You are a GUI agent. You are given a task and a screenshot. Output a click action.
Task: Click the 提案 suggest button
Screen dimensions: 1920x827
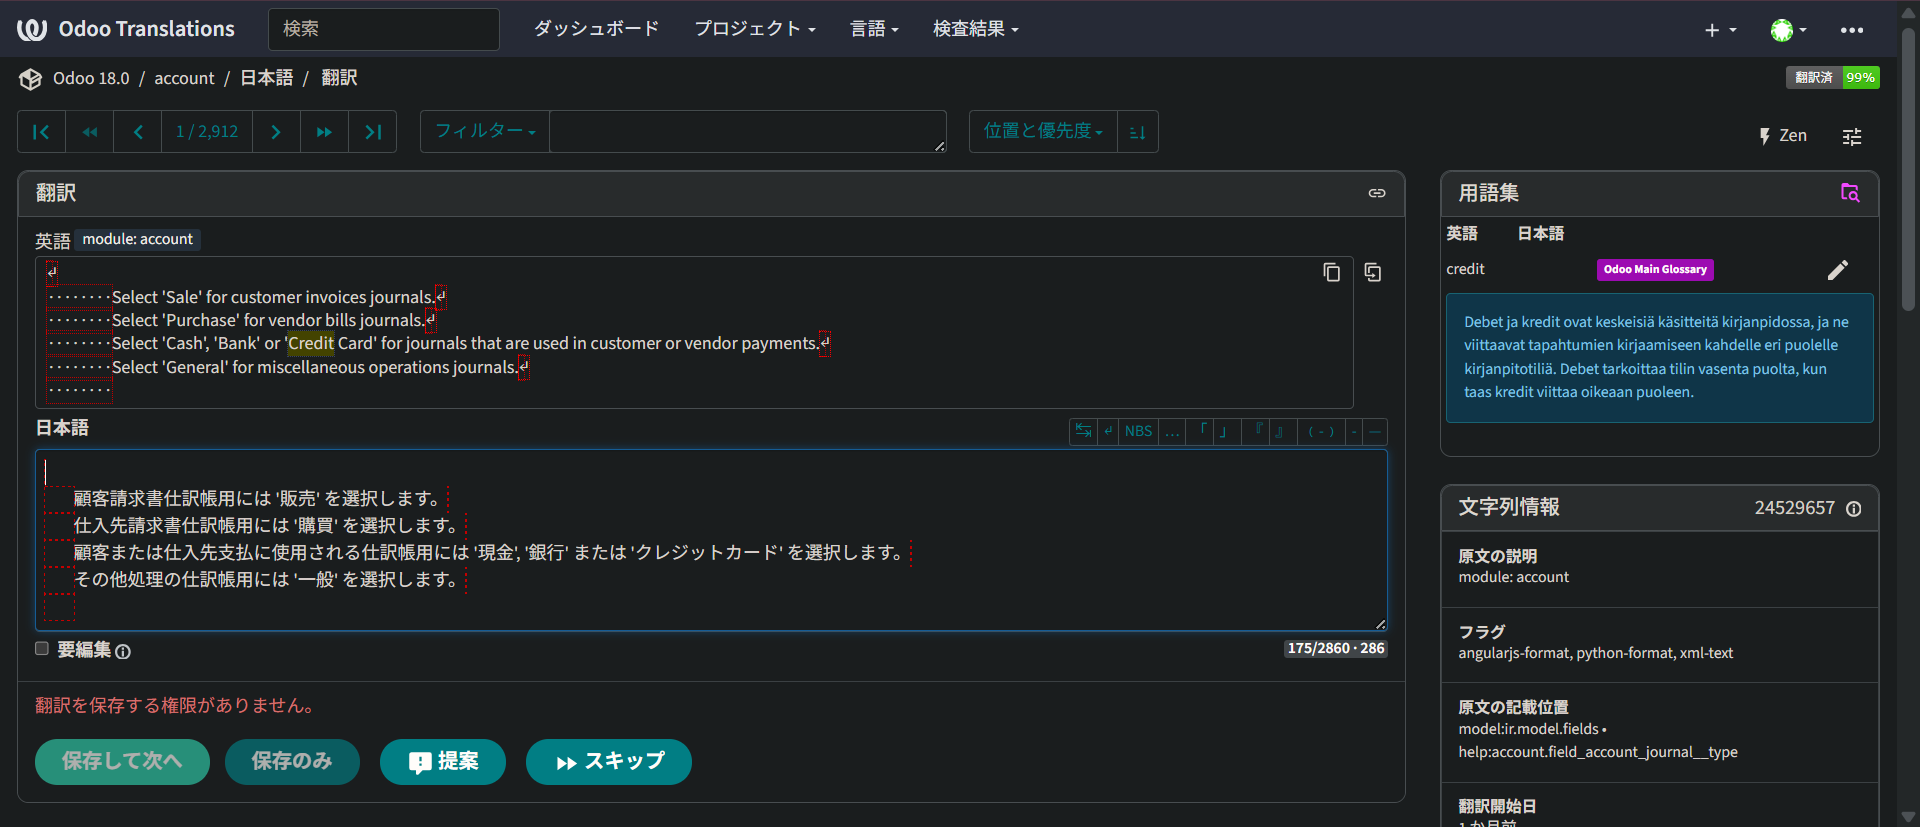point(443,762)
